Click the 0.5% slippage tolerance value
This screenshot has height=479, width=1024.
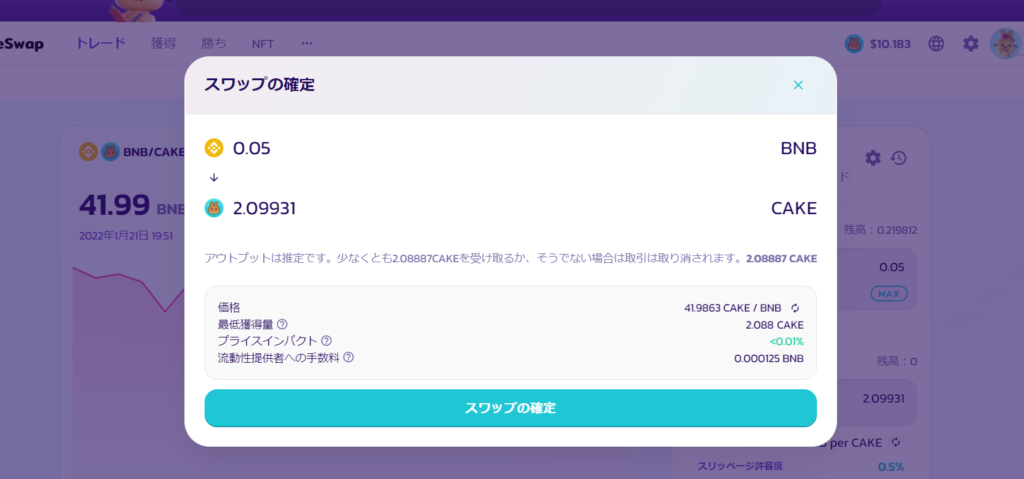coord(891,467)
